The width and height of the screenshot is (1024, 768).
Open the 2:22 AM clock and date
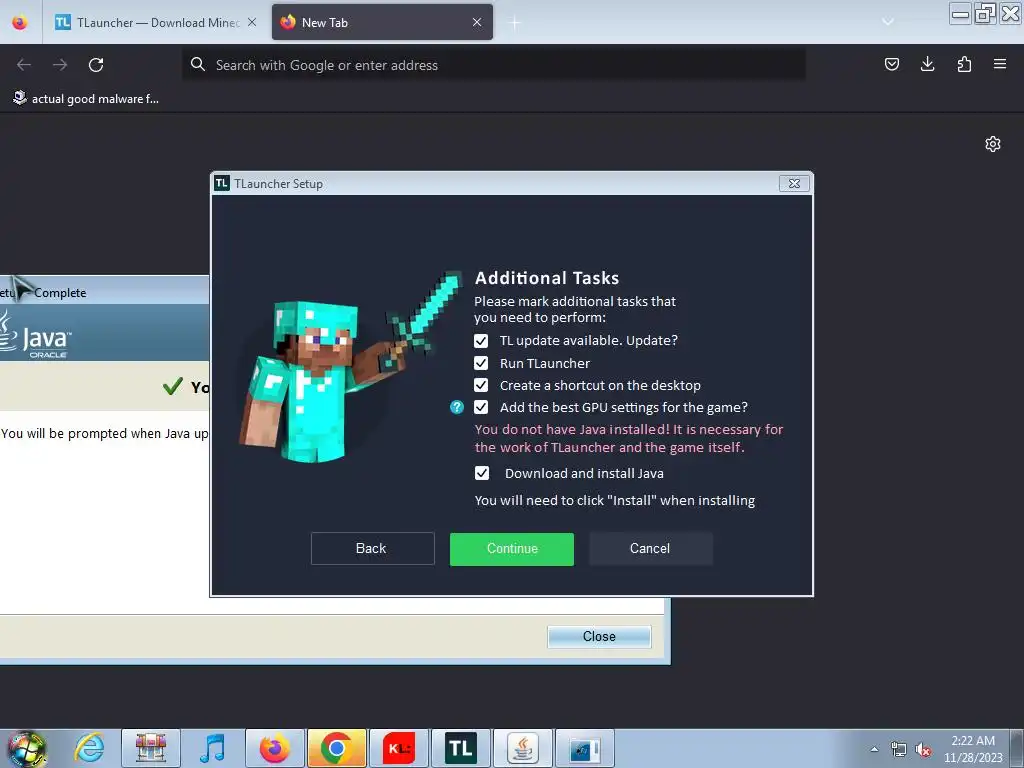click(x=973, y=749)
